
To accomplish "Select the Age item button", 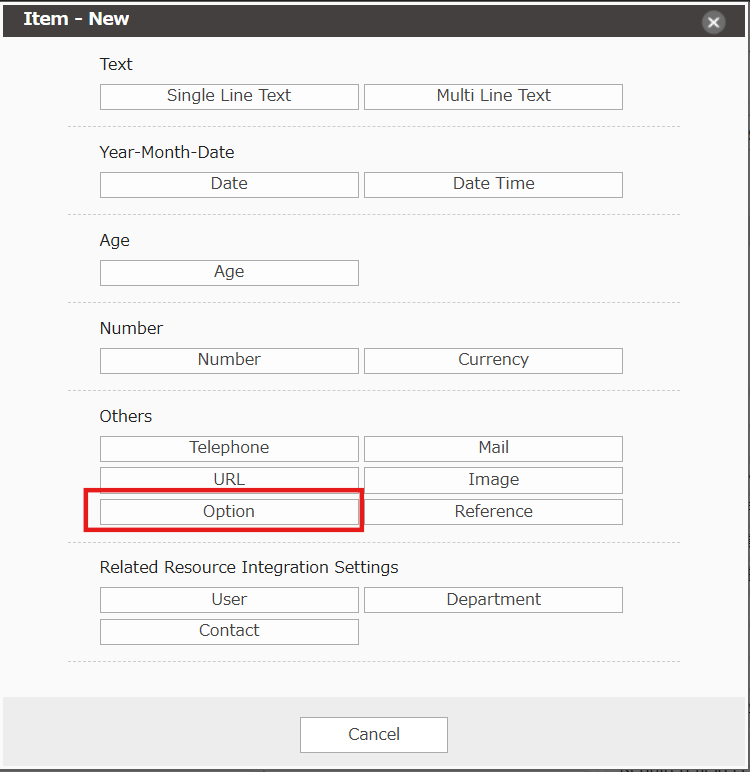I will (229, 272).
